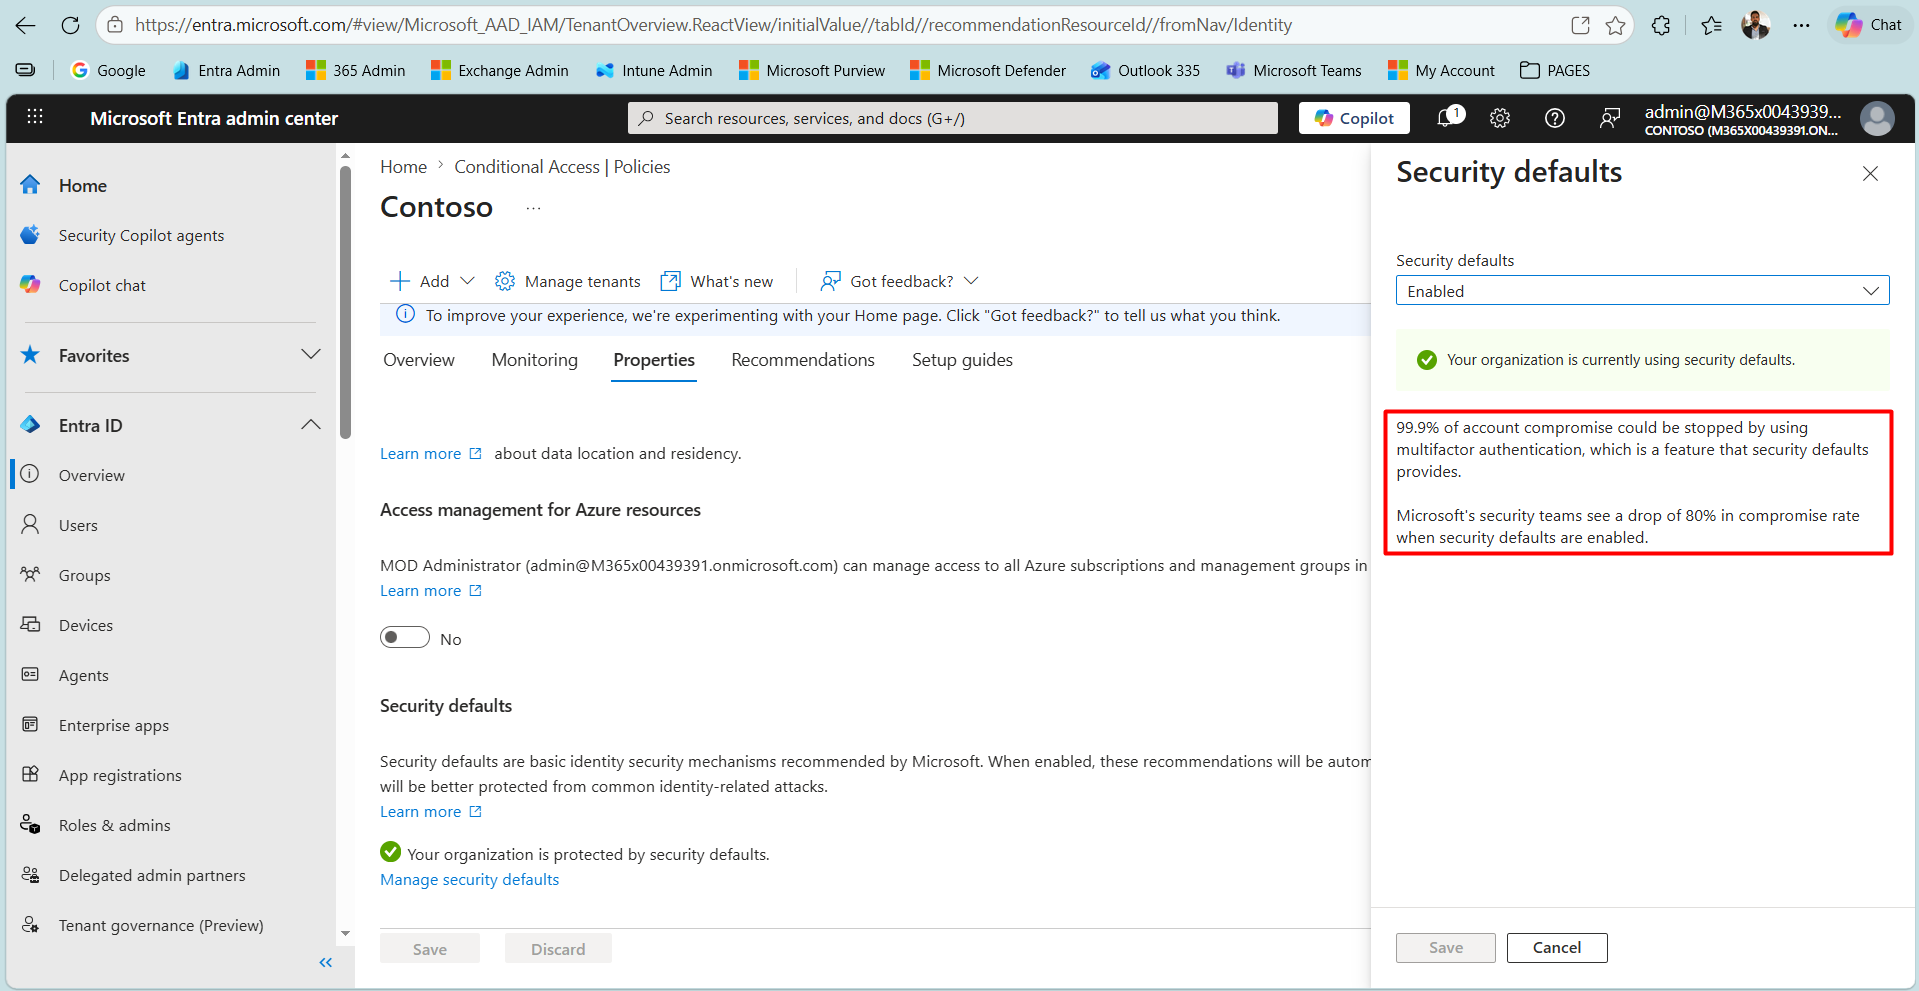This screenshot has height=991, width=1919.
Task: Open the Copilot Chat in browser toolbar
Action: 1869,25
